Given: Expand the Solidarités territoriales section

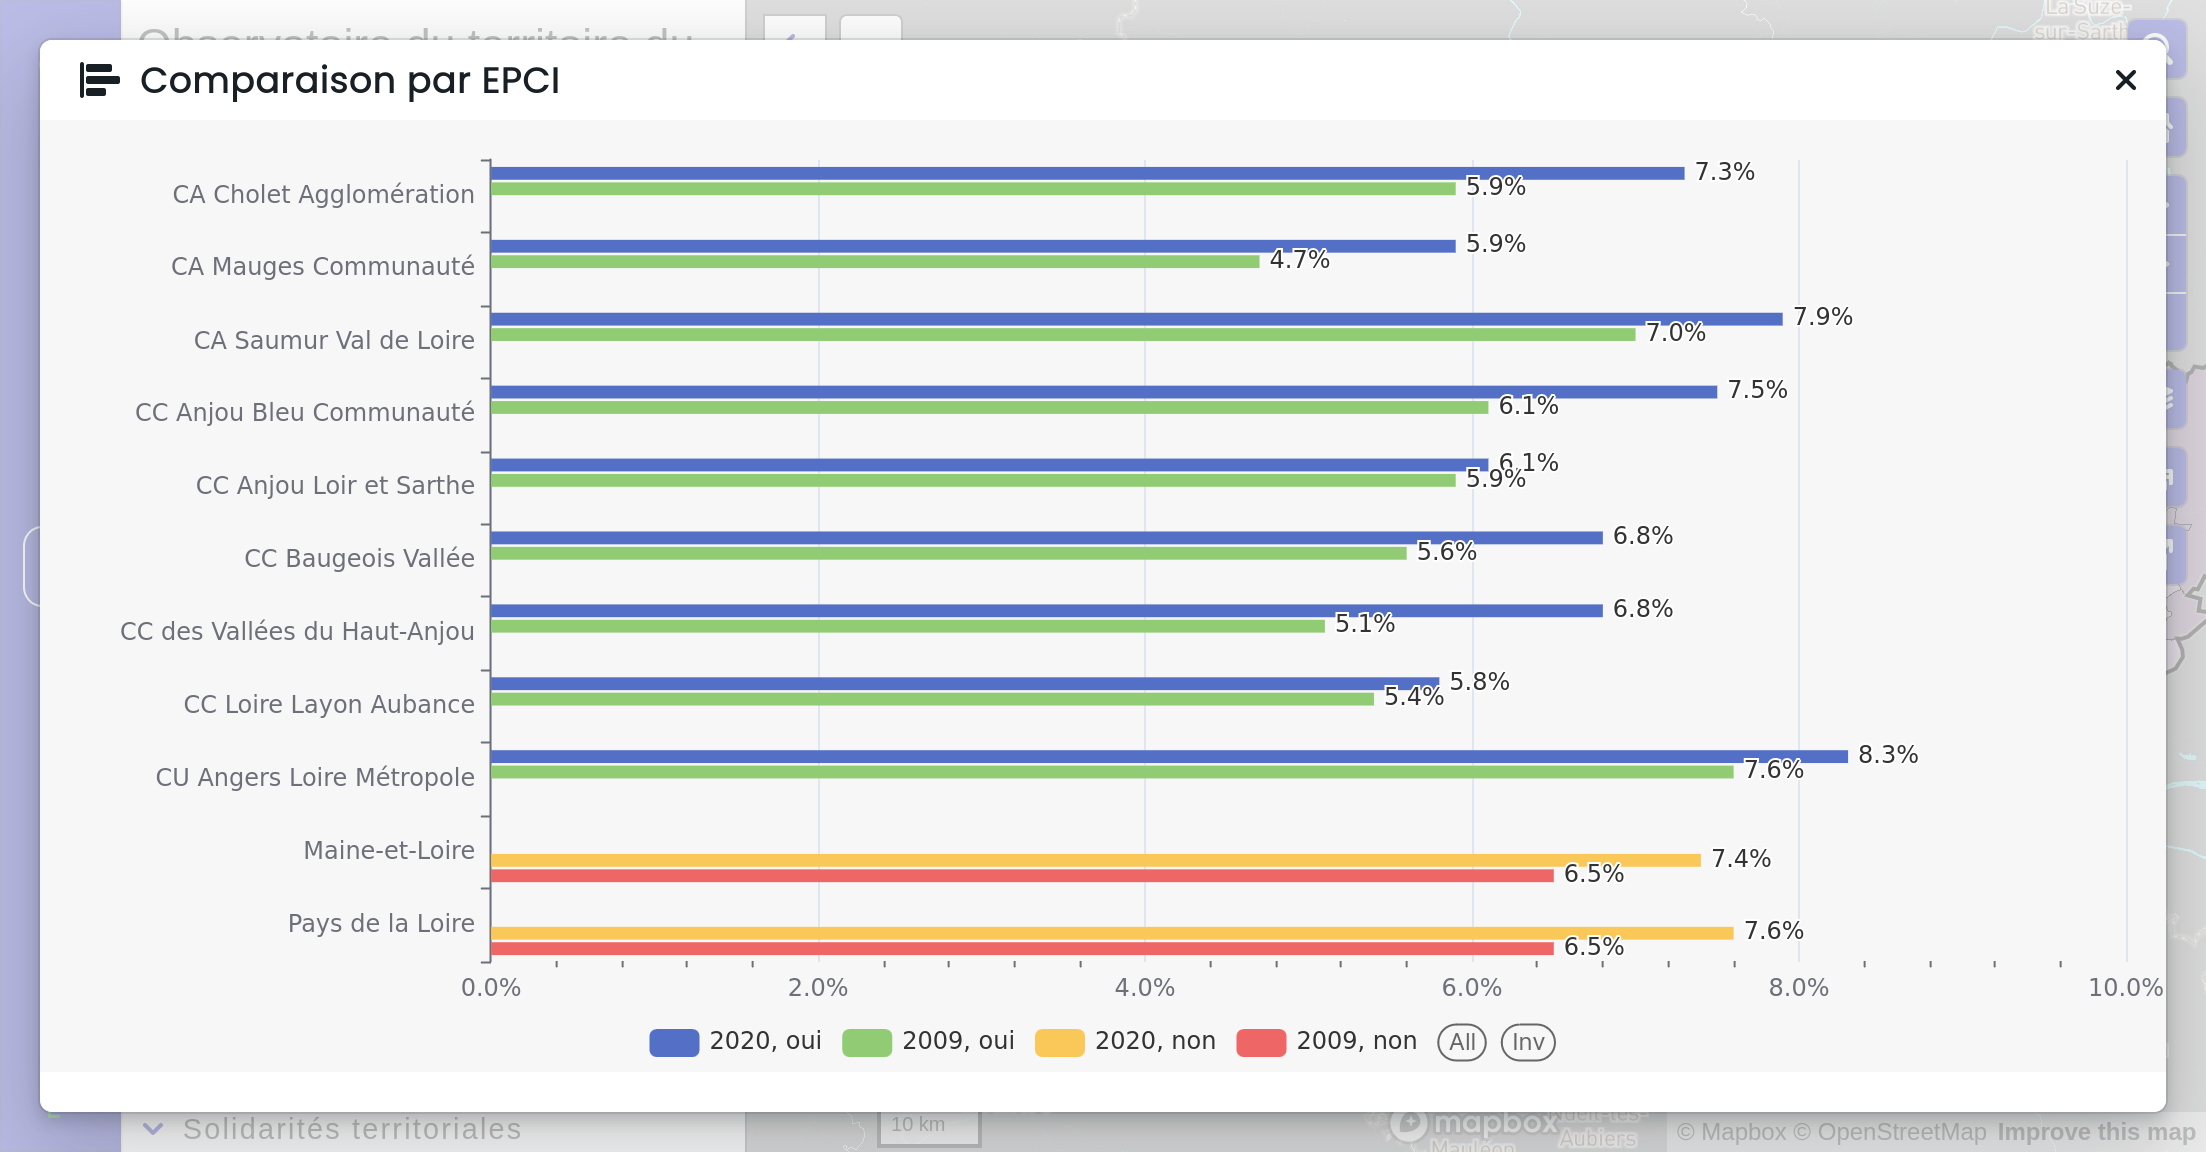Looking at the screenshot, I should pyautogui.click(x=352, y=1130).
